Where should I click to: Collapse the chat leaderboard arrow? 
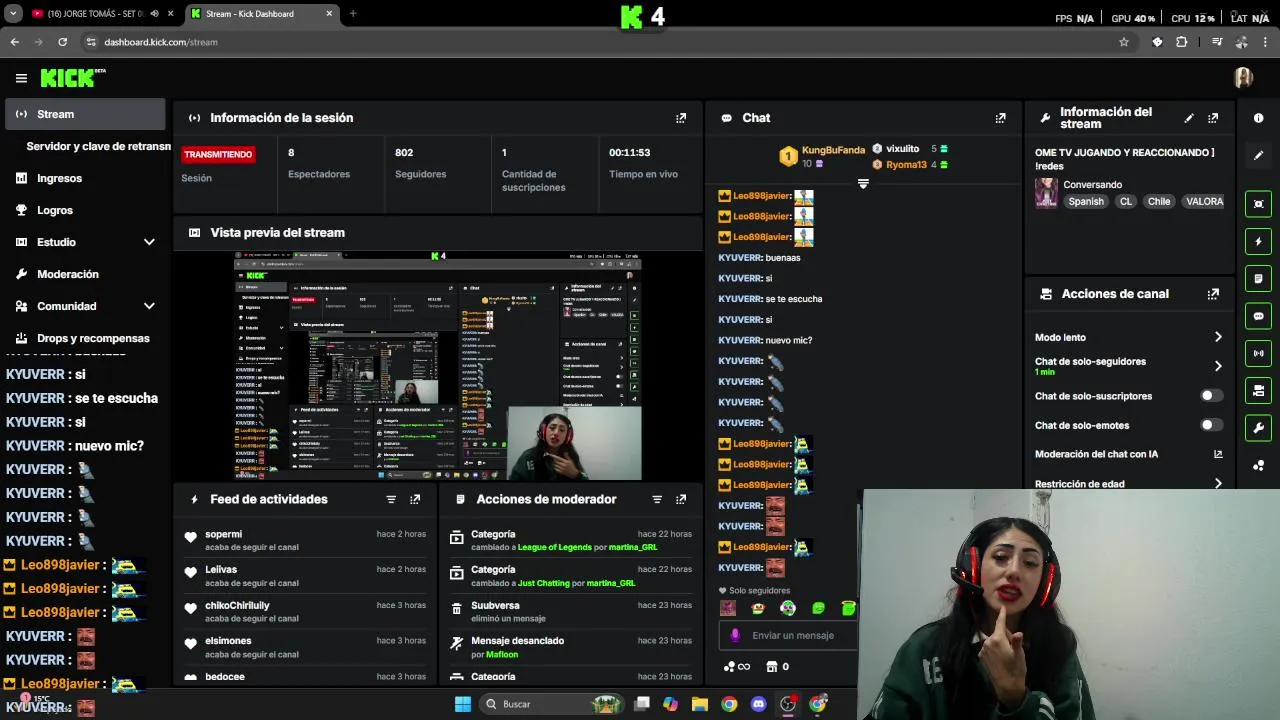(863, 184)
